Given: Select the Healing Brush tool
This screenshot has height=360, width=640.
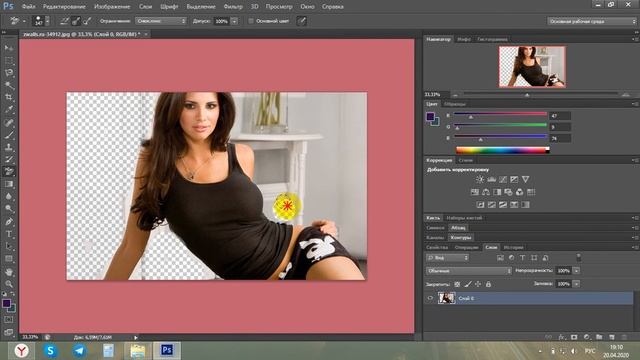Looking at the screenshot, I should 9,122.
